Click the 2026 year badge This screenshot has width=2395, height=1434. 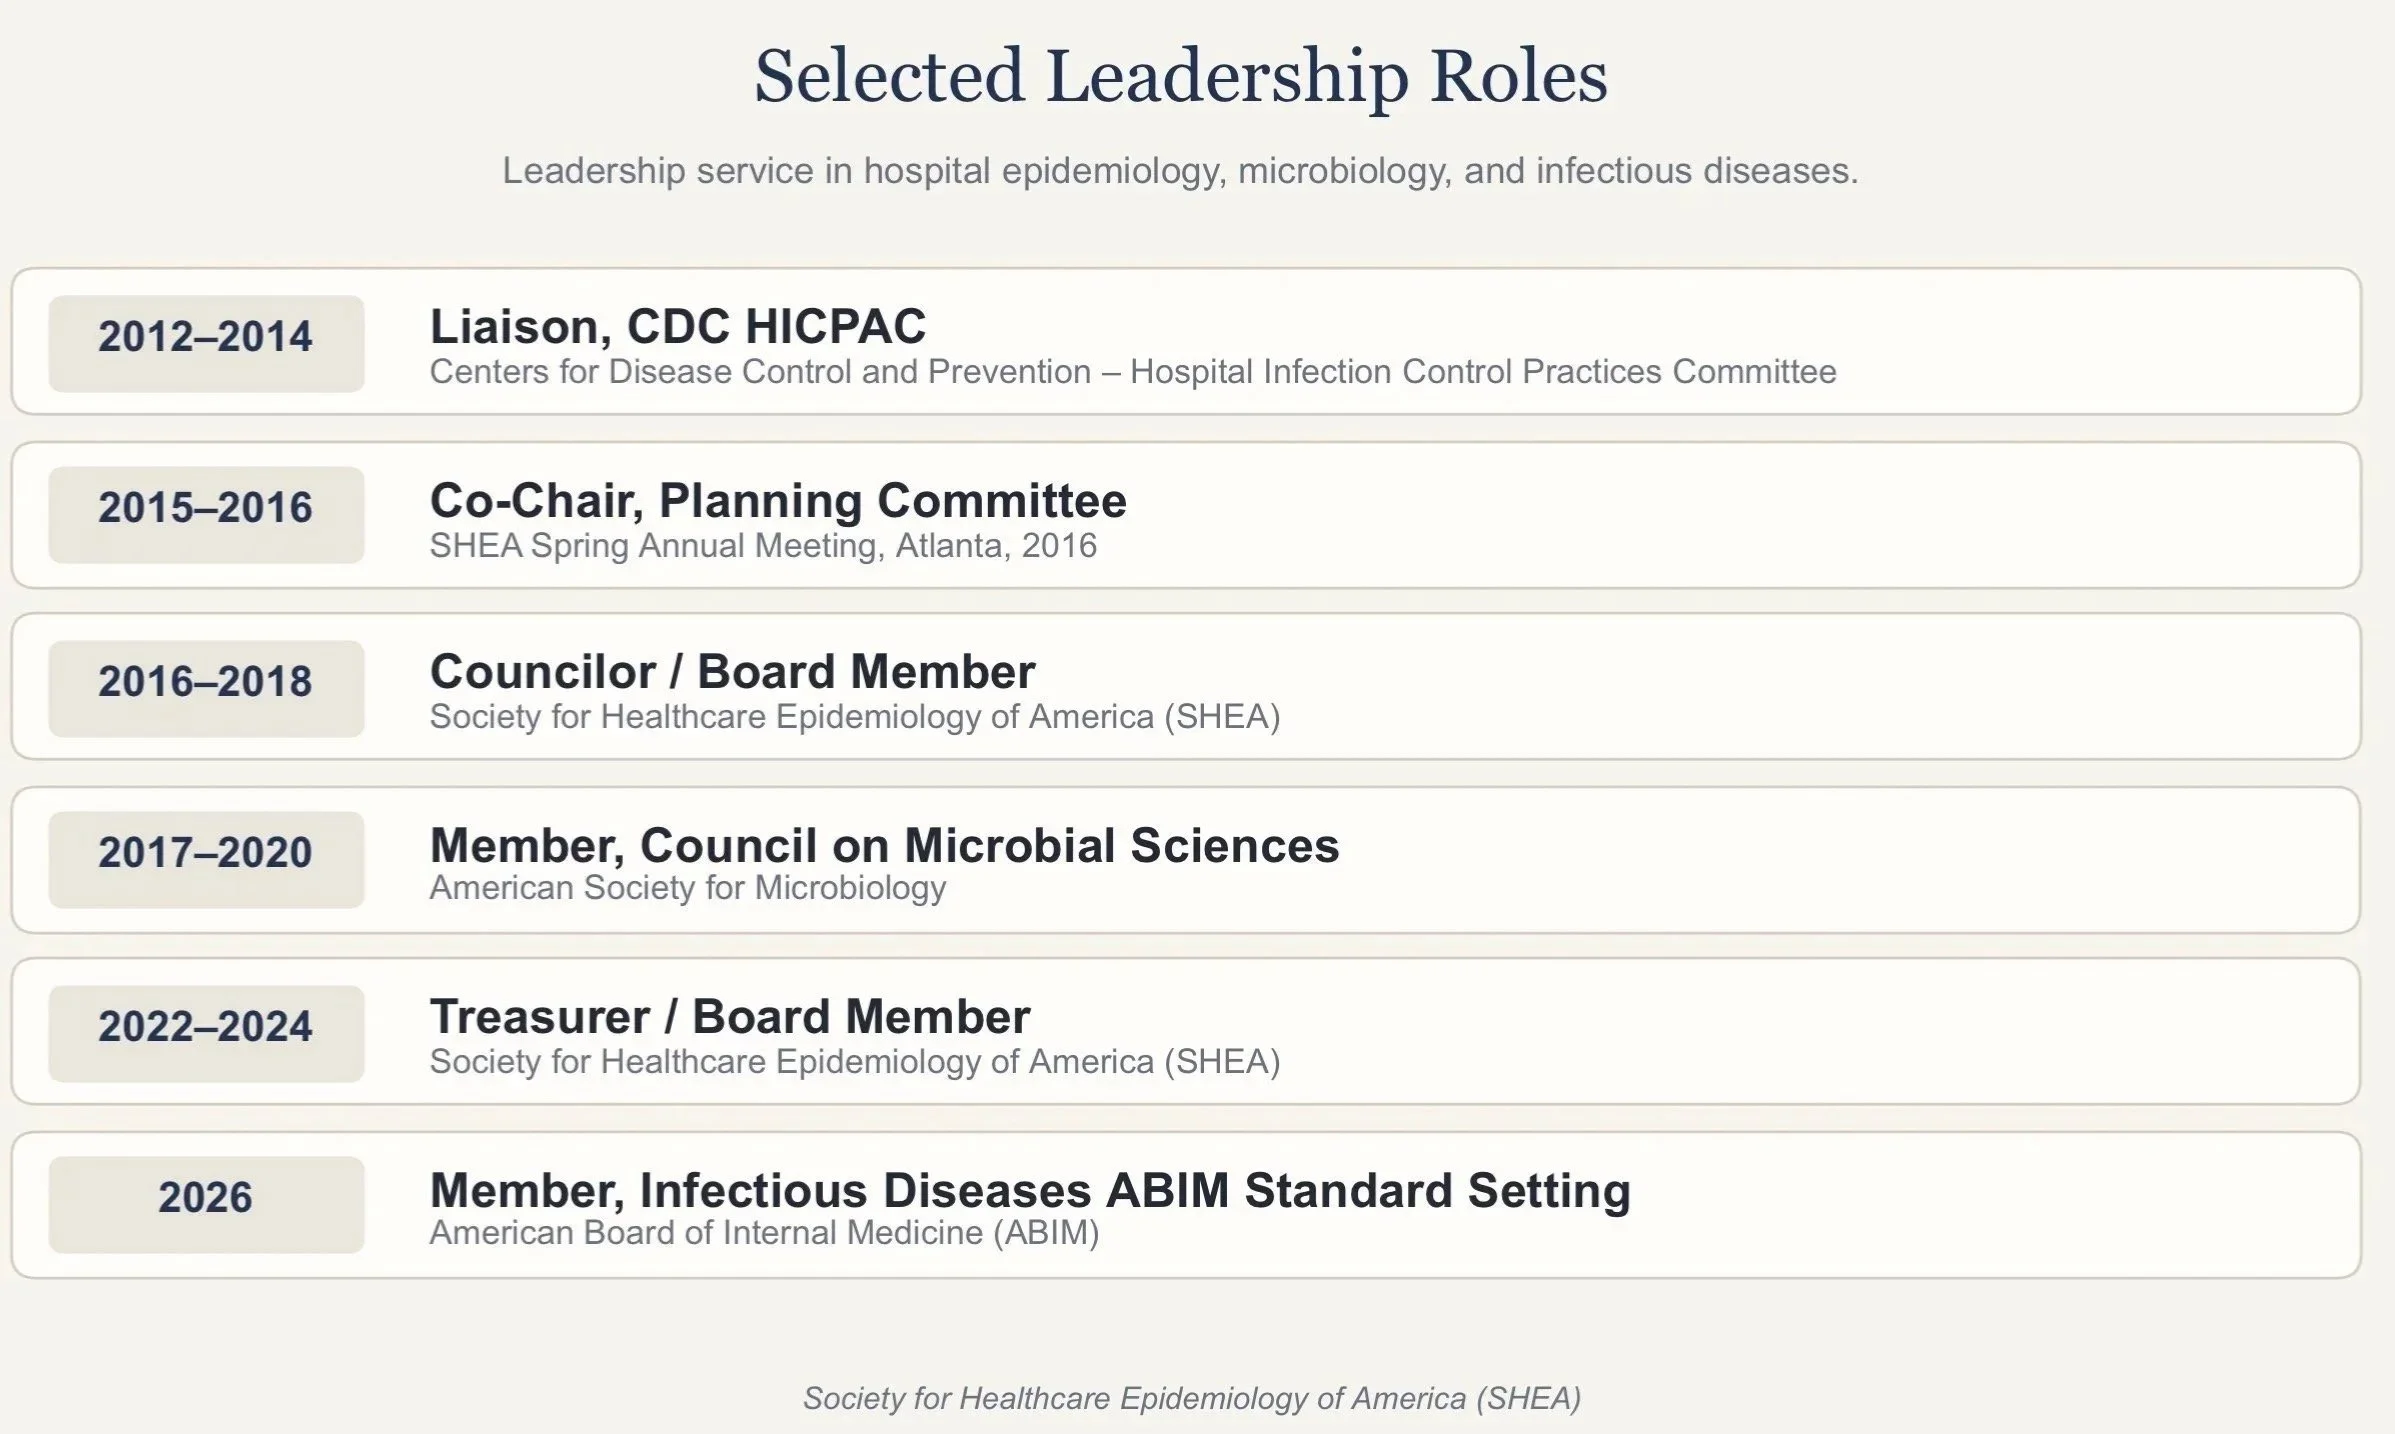pyautogui.click(x=206, y=1198)
